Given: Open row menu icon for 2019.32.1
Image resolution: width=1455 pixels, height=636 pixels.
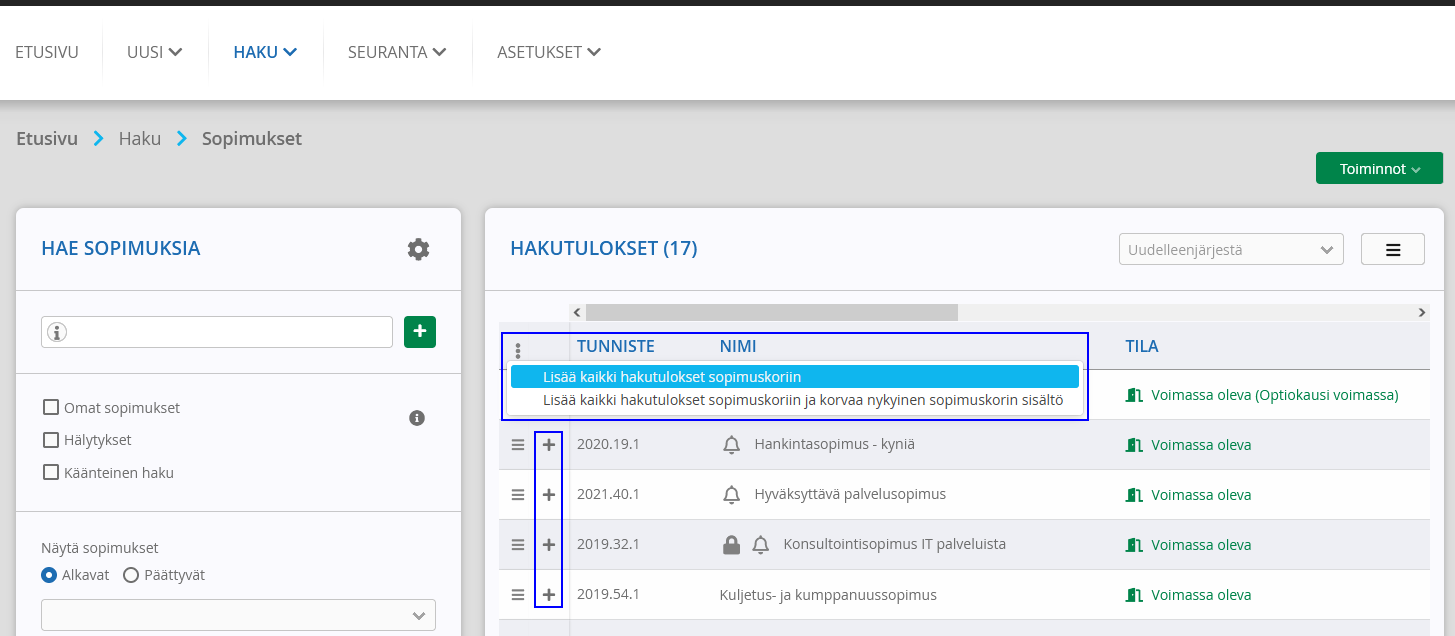Looking at the screenshot, I should (x=518, y=545).
